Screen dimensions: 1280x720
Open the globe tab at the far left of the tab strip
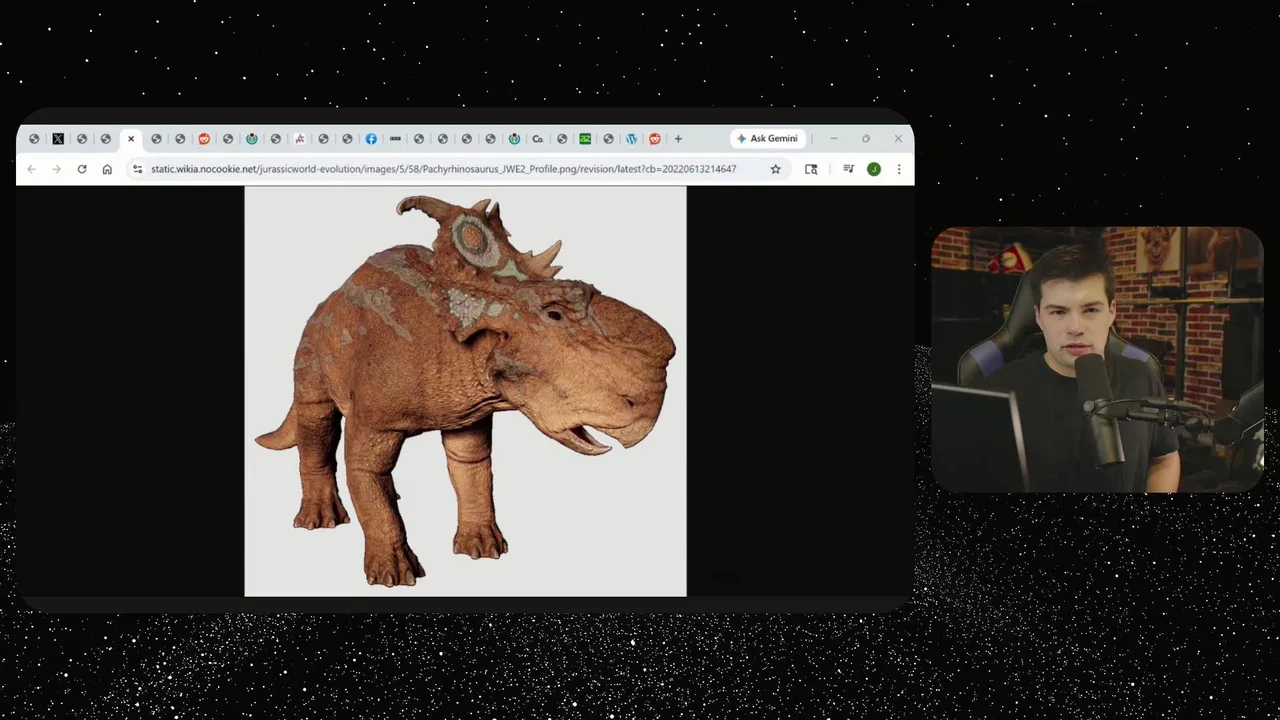click(34, 139)
